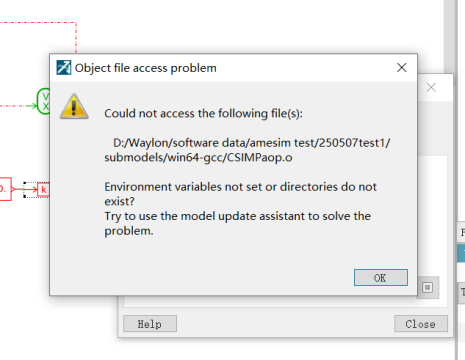Viewport: 465px width, 360px height.
Task: Click the Close button in background dialog
Action: [x=421, y=324]
